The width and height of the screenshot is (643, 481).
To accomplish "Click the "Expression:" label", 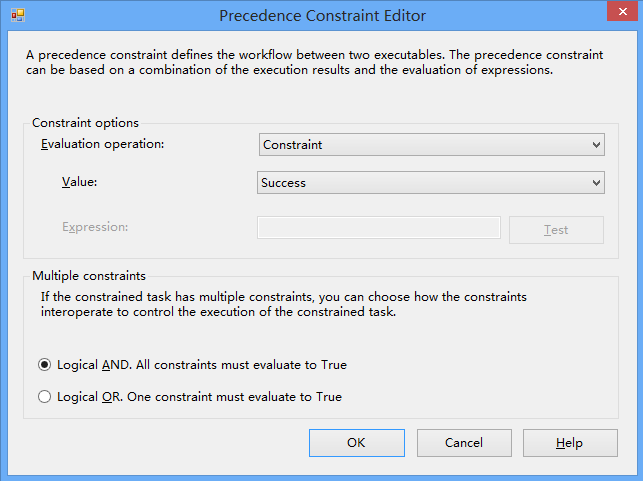I will tap(95, 227).
